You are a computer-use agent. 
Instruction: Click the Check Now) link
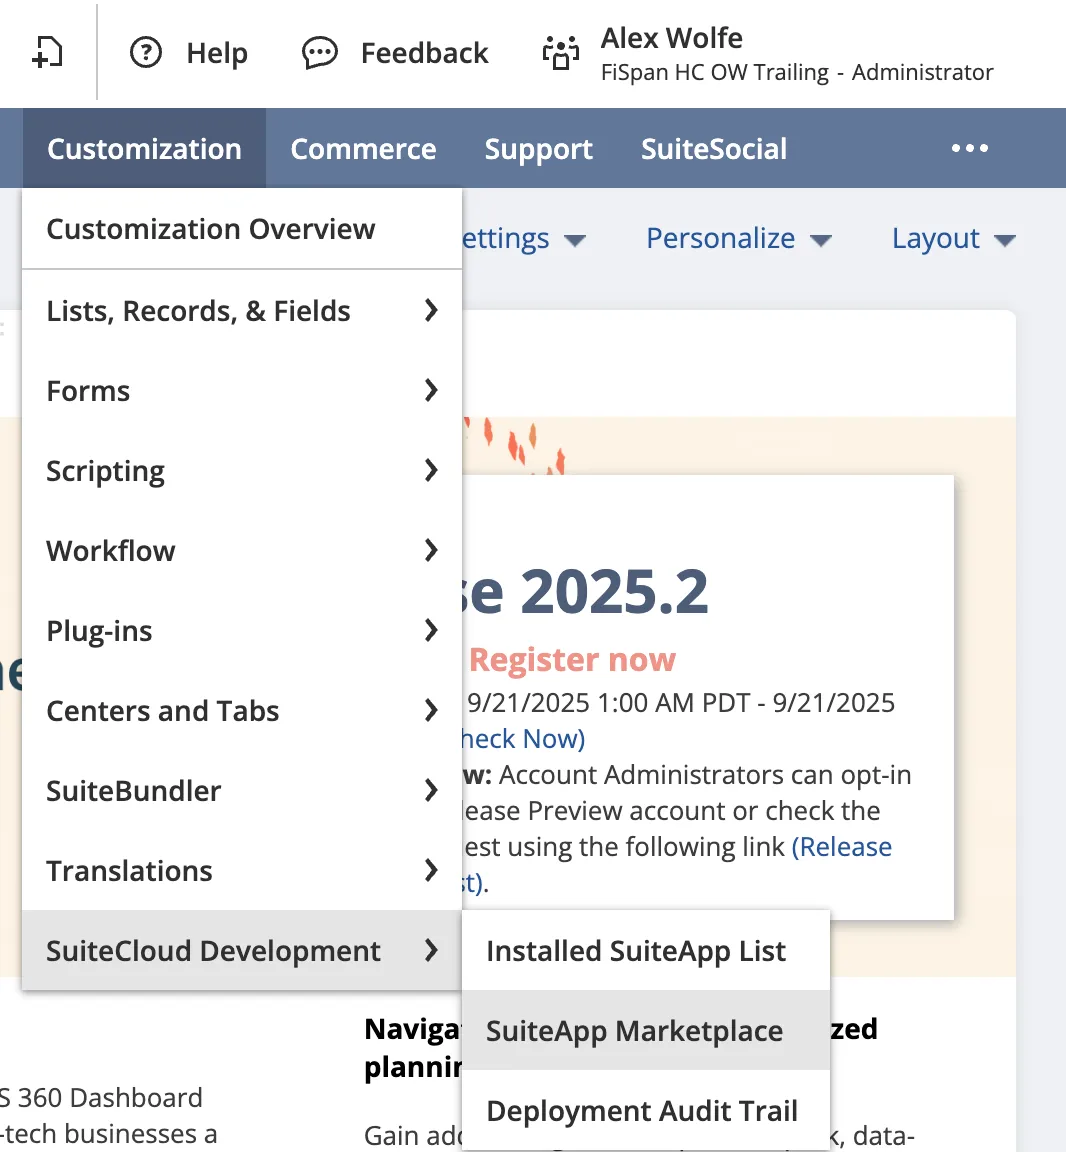pos(524,739)
